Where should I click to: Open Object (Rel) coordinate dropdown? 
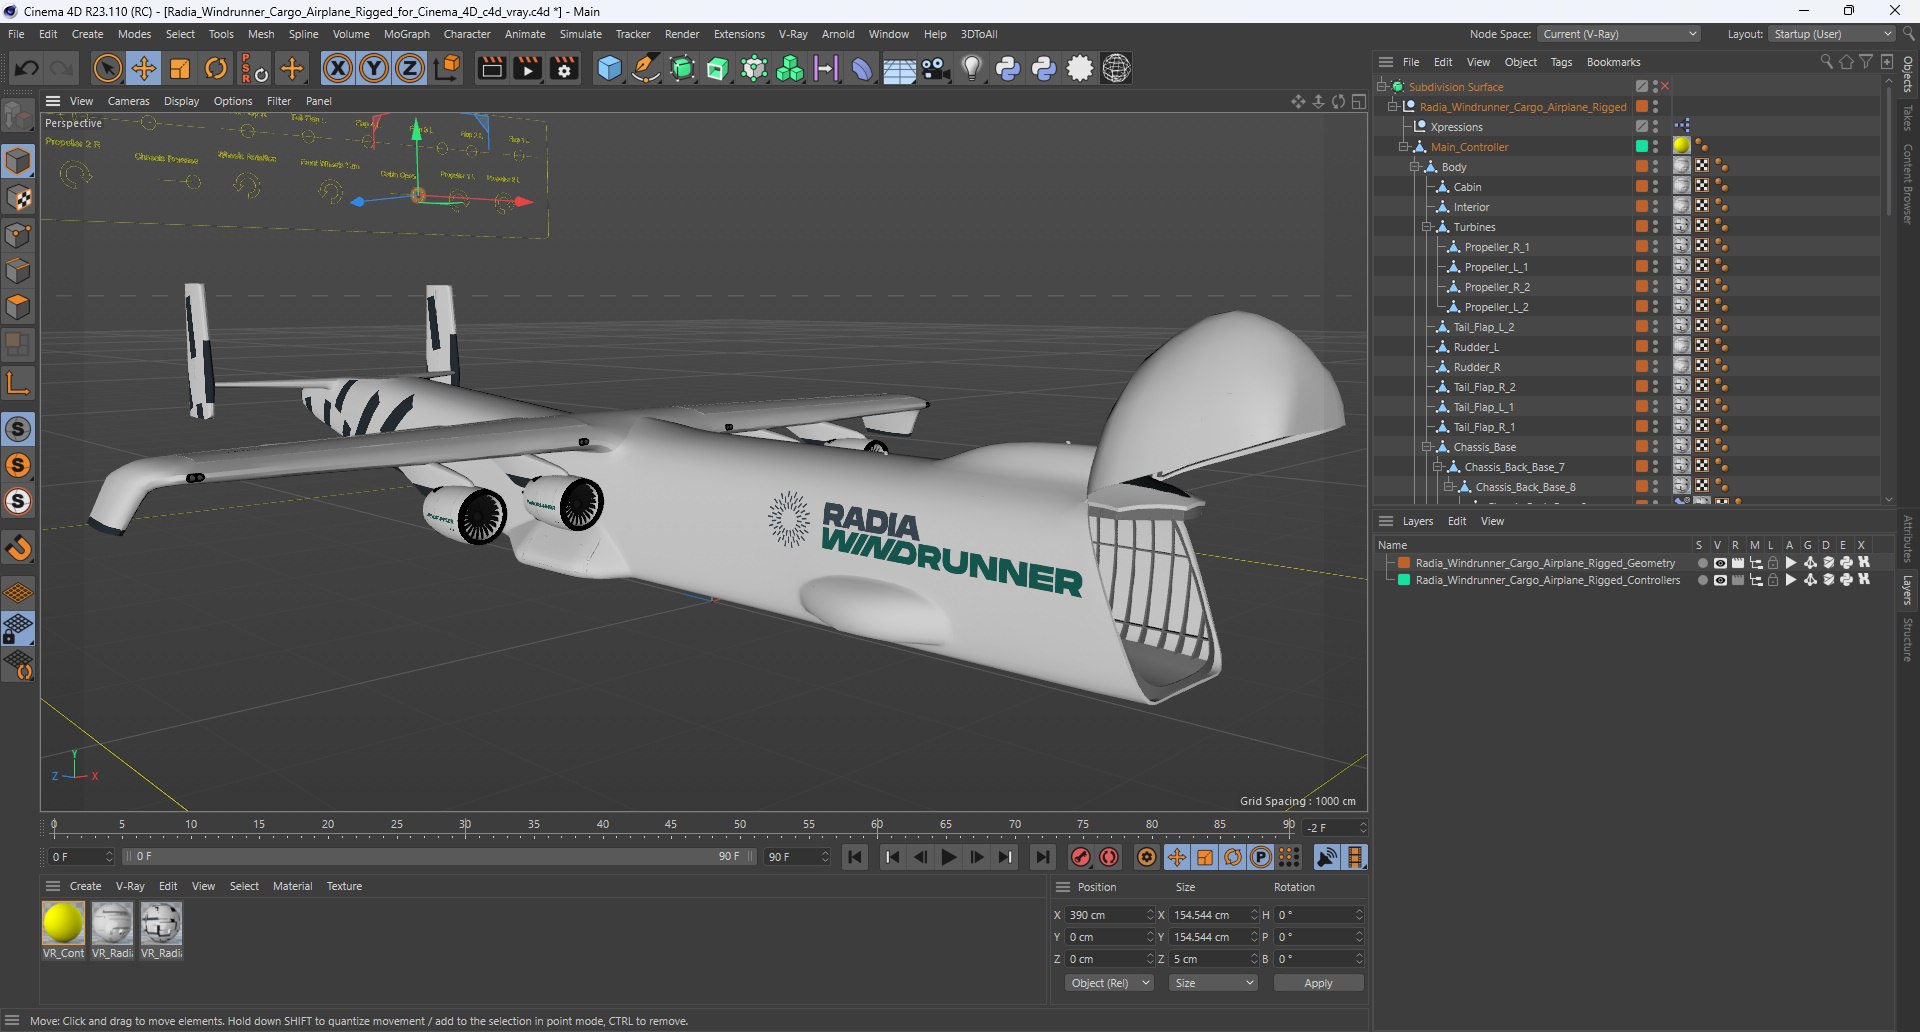click(x=1109, y=983)
